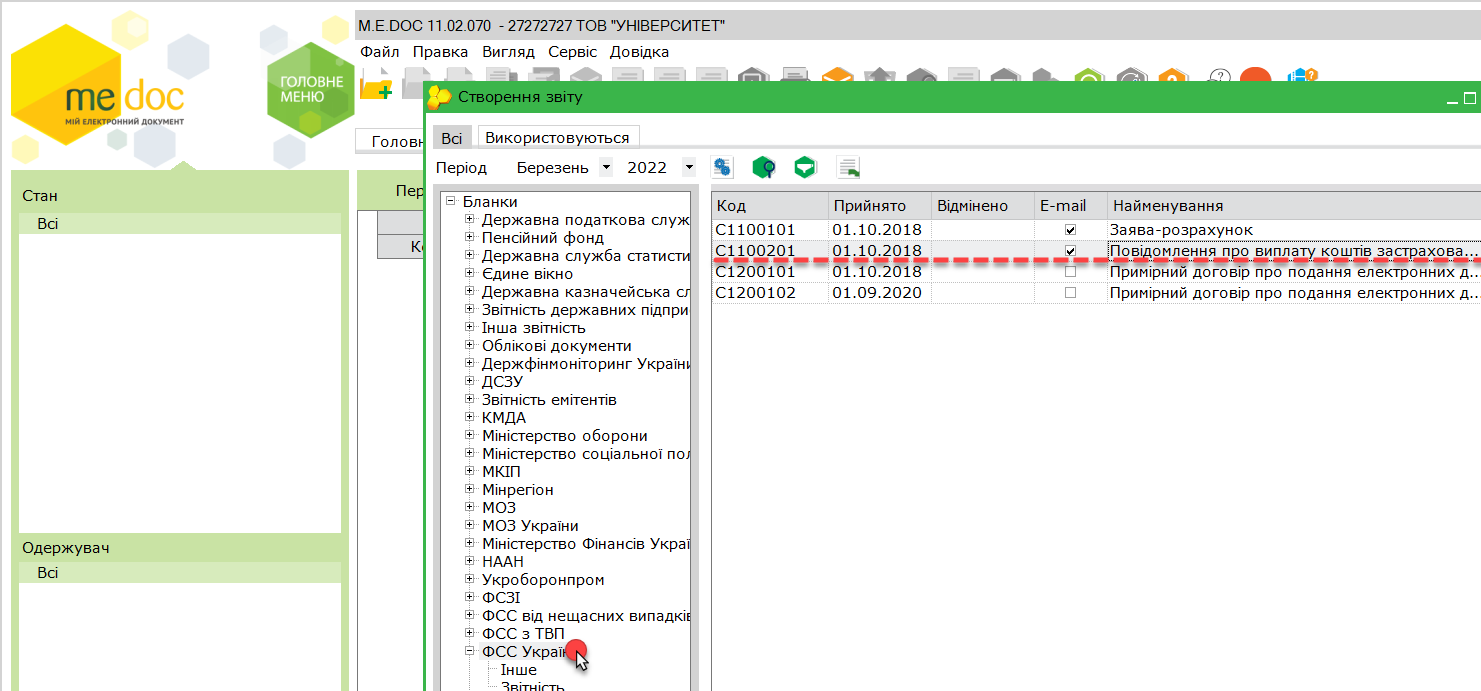The width and height of the screenshot is (1481, 691).
Task: Open the year dropdown showing 2022
Action: coord(688,168)
